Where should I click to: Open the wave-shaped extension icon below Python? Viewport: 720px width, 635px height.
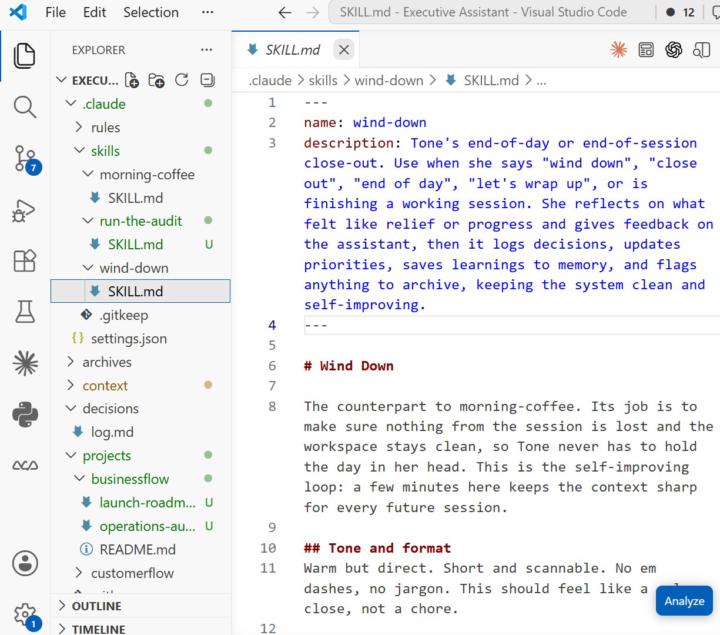25,466
